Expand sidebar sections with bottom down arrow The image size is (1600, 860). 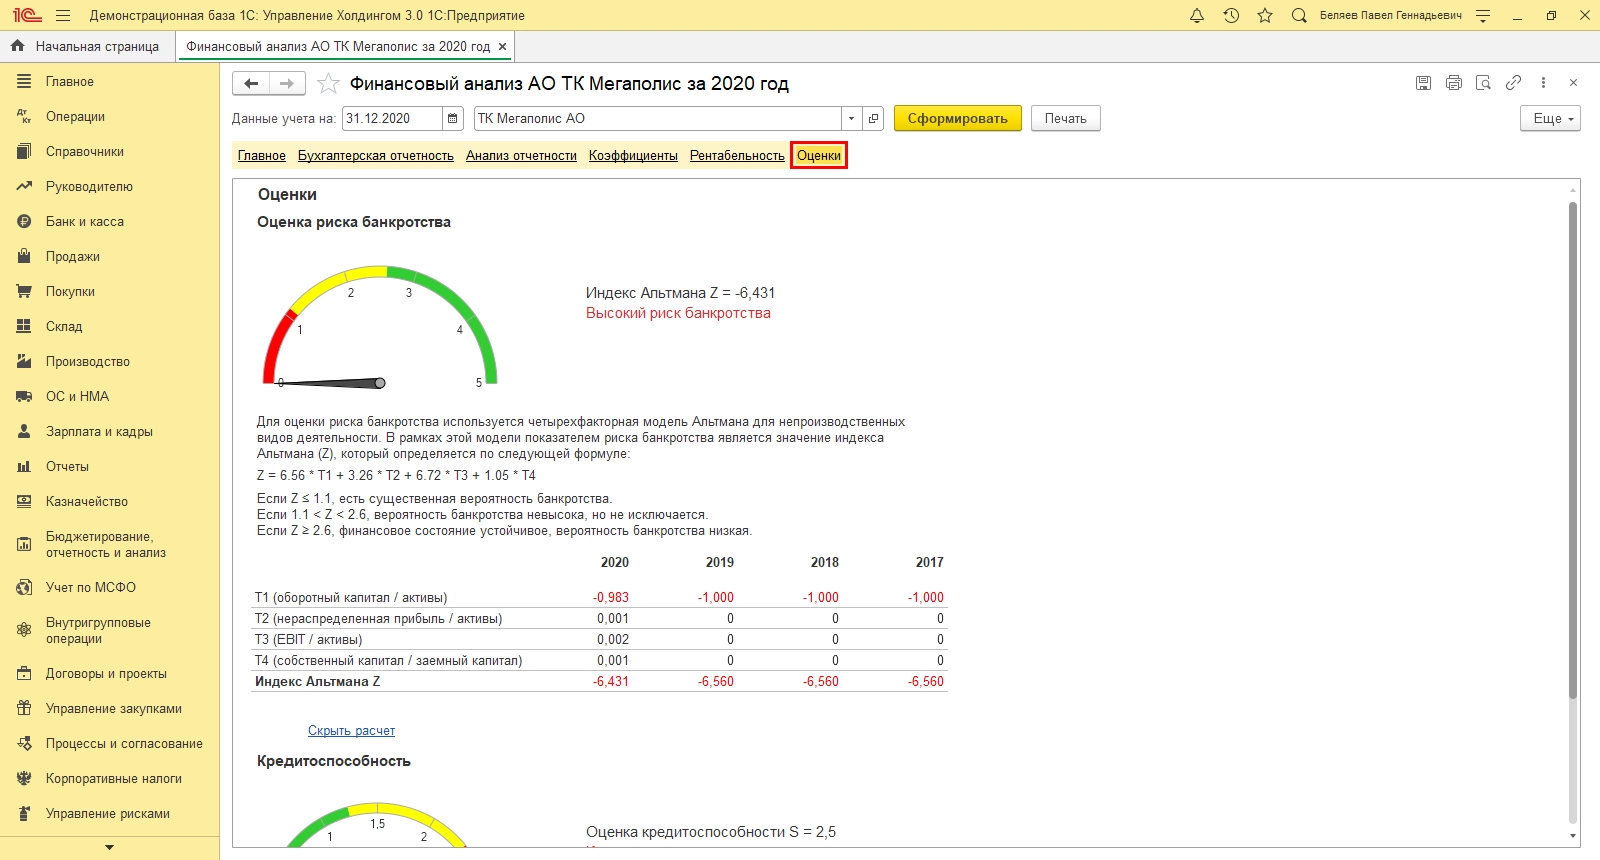(110, 848)
